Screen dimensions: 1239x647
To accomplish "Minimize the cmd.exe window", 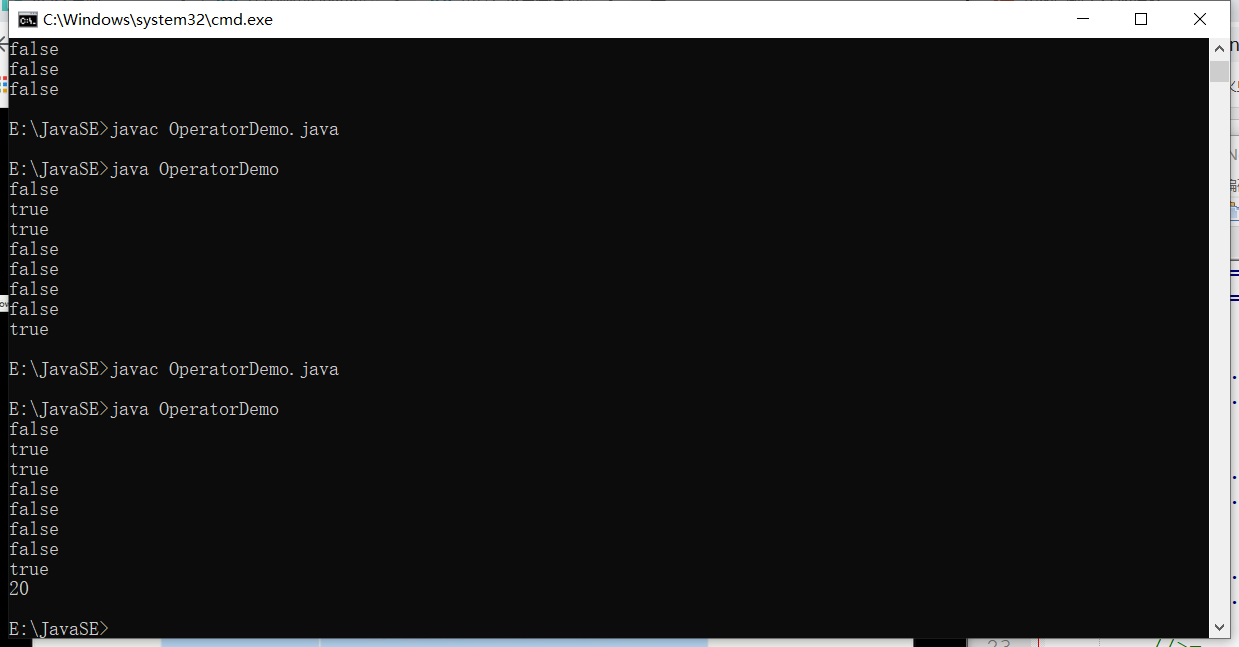I will coord(1082,19).
